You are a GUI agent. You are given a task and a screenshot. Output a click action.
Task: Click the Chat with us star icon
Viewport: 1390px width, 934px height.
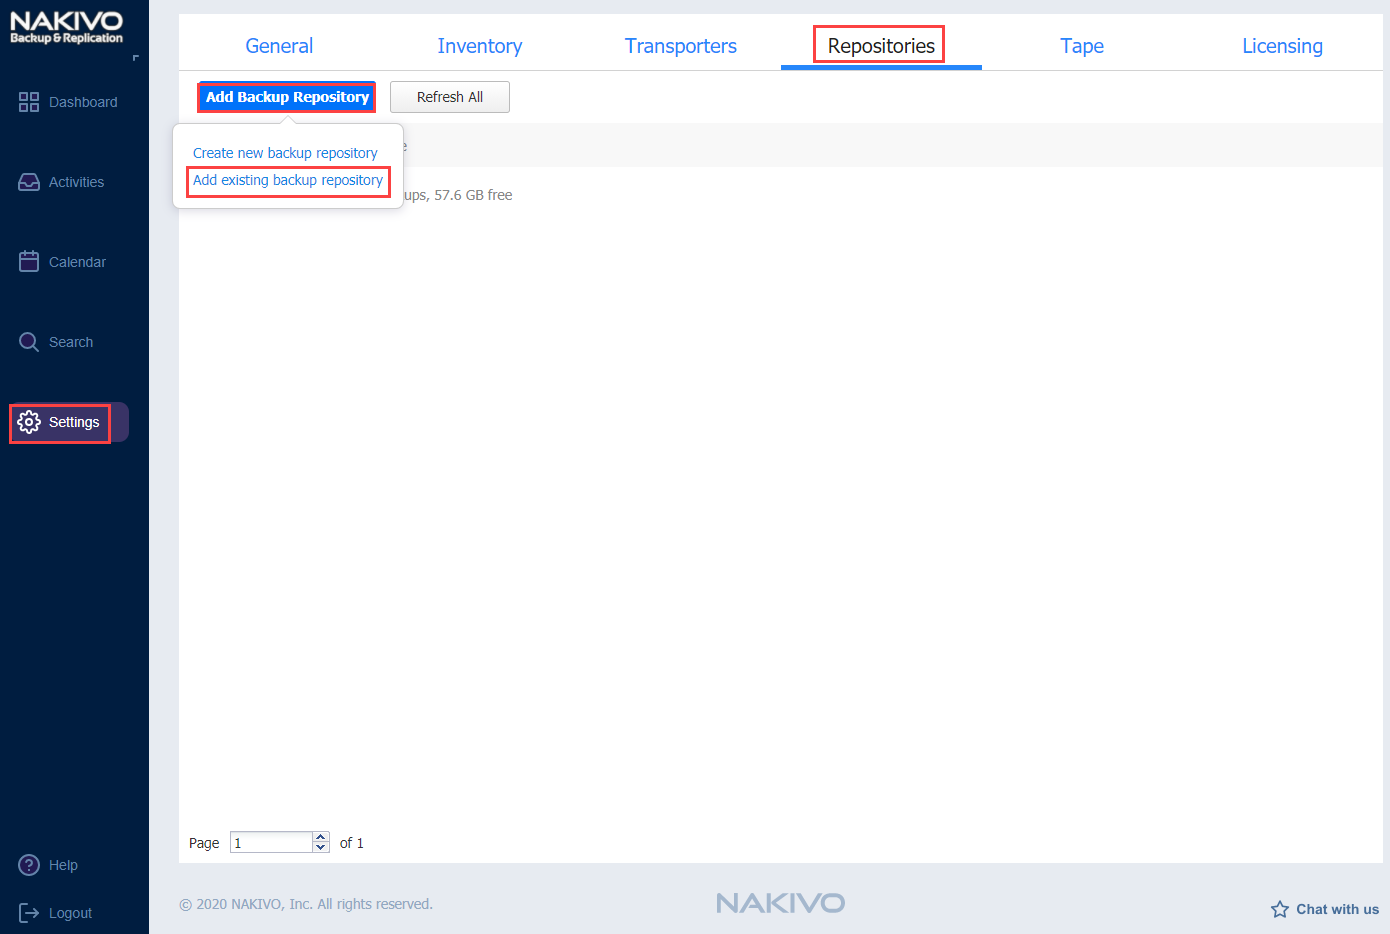point(1280,909)
